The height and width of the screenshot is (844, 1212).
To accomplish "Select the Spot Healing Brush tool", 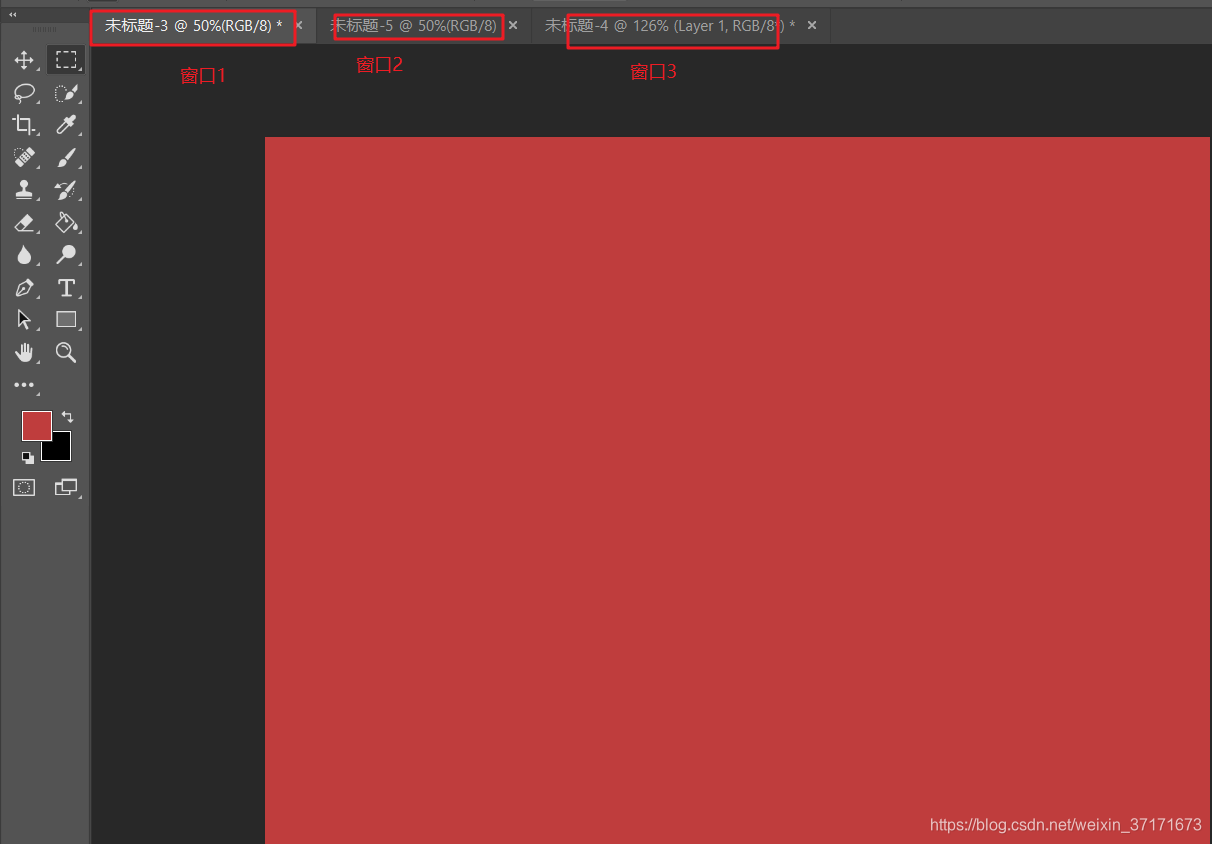I will 24,157.
